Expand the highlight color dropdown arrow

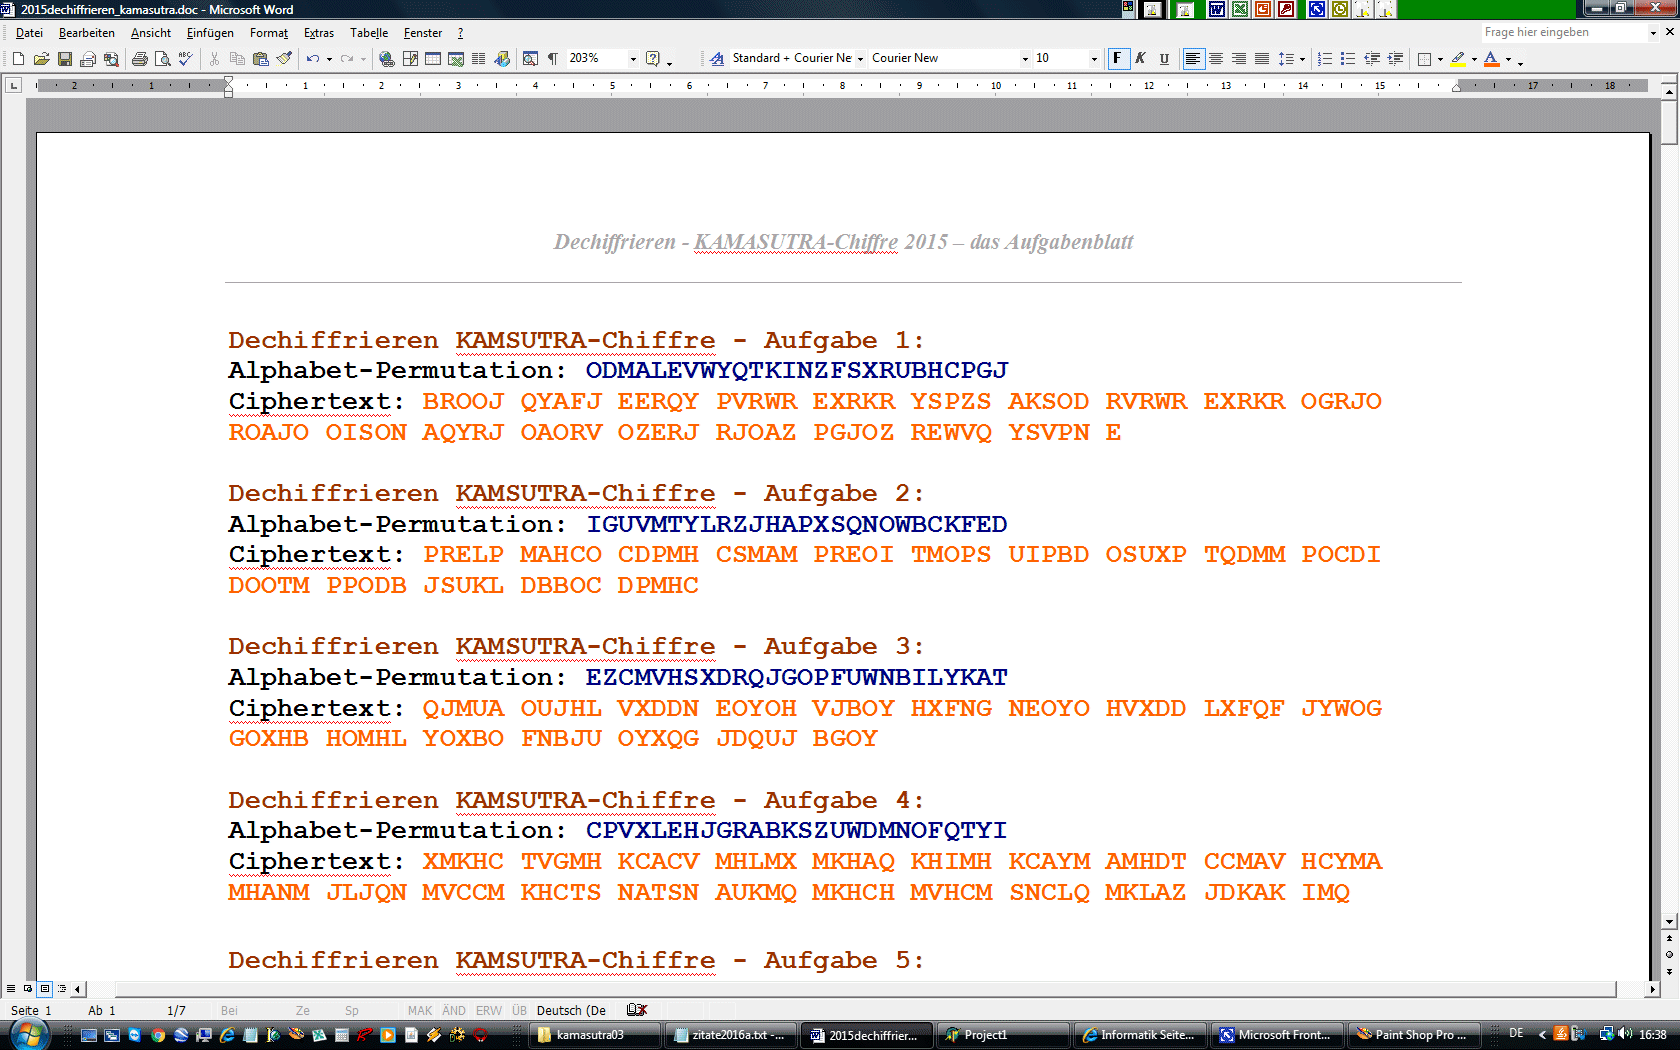tap(1474, 59)
